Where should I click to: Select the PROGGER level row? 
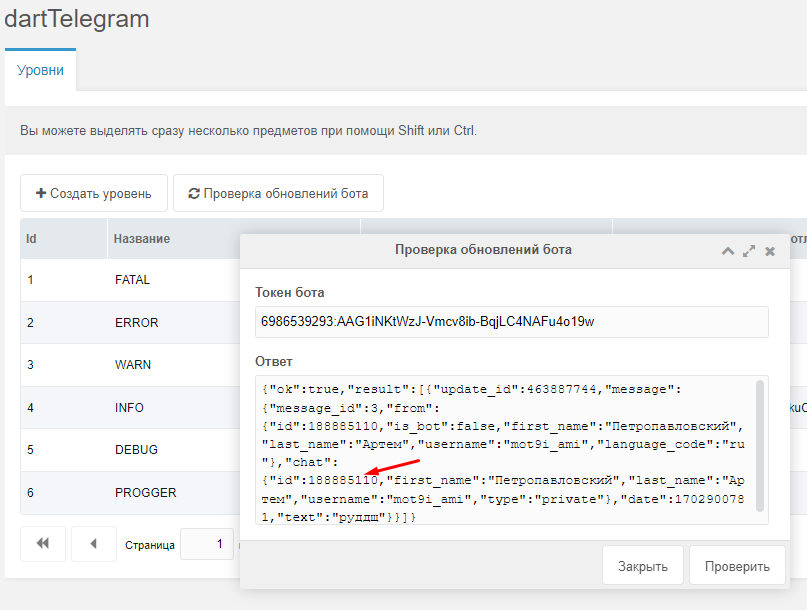click(131, 493)
